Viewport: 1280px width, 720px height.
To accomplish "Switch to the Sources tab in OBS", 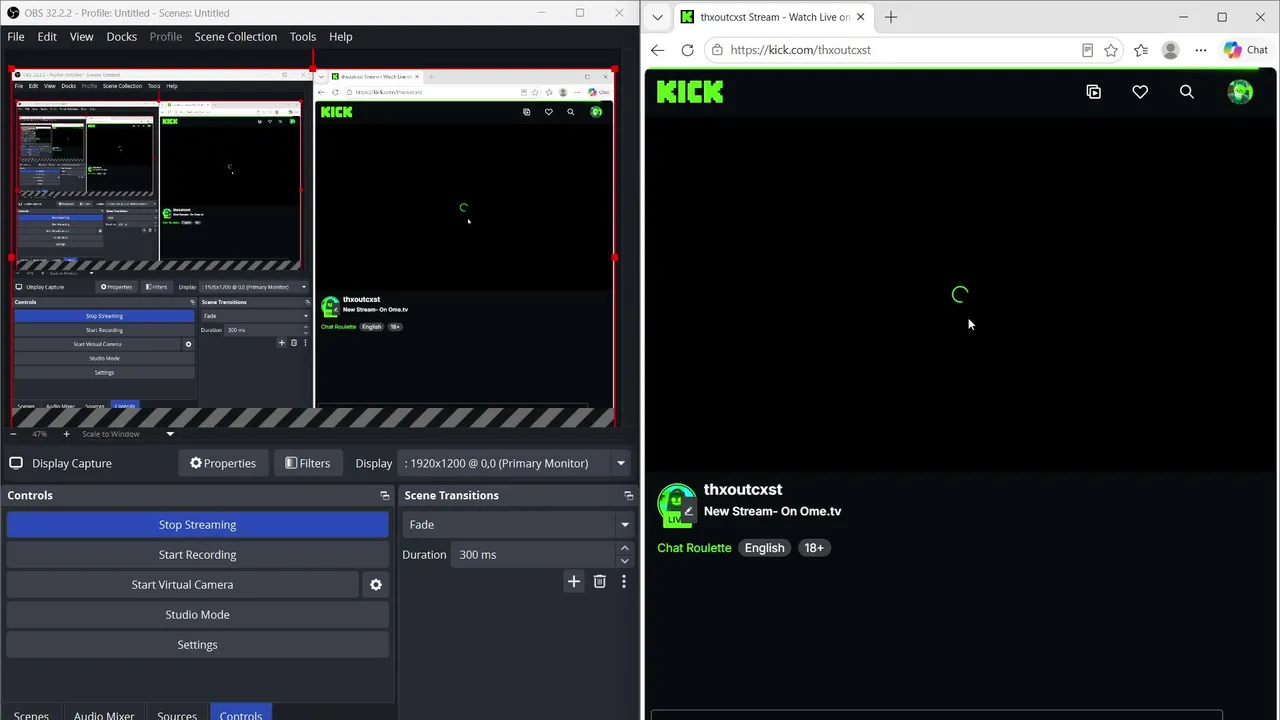I will (177, 716).
